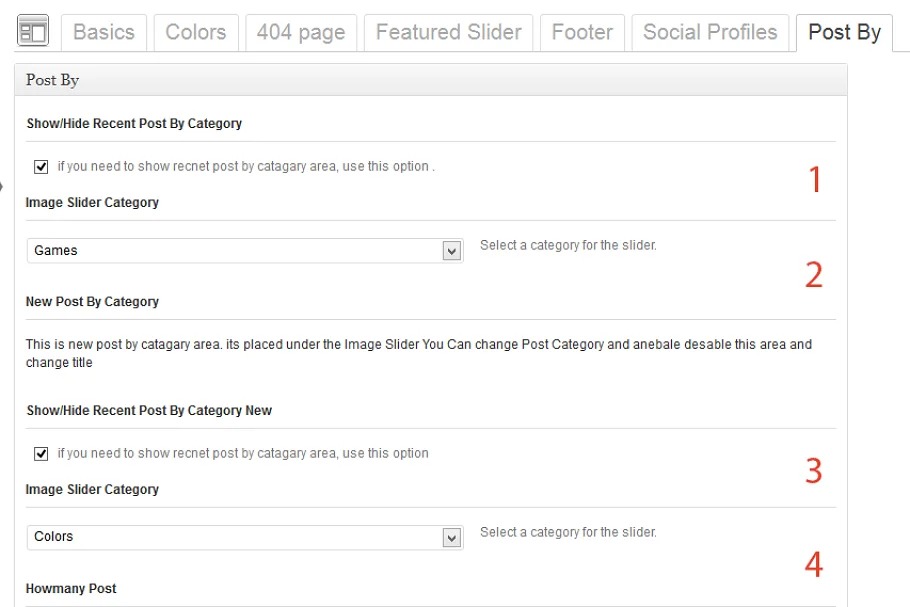Uncheck the Show/Hide Recent Post By Category checkbox
This screenshot has height=607, width=910.
pos(41,167)
